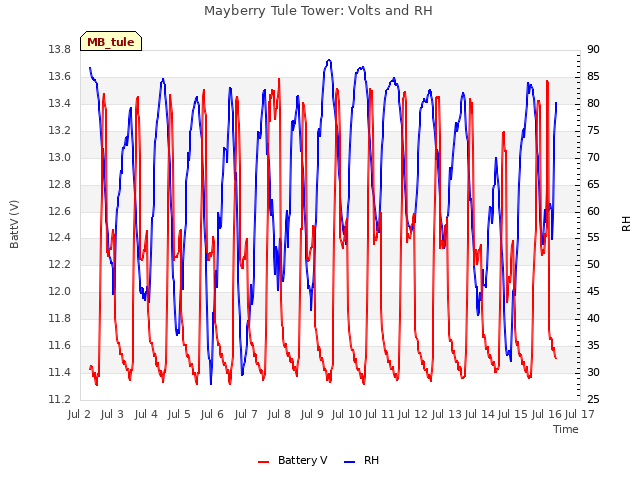Click the 'Jul 5' date label
Viewport: 640px width, 480px height.
point(179,414)
